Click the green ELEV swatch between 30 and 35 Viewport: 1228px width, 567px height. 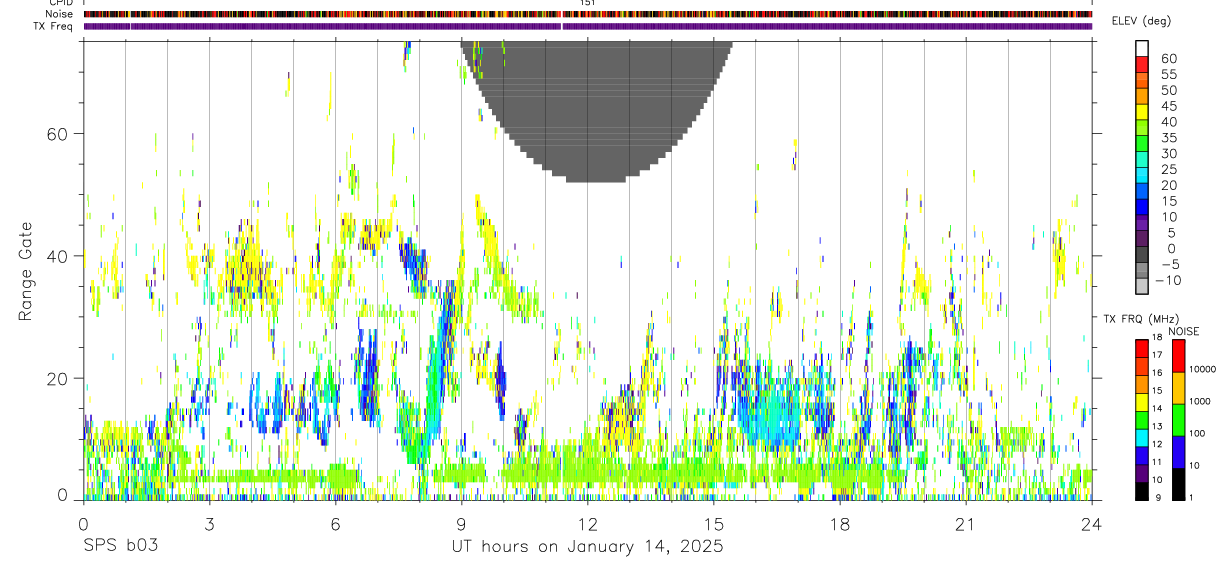coord(1144,144)
